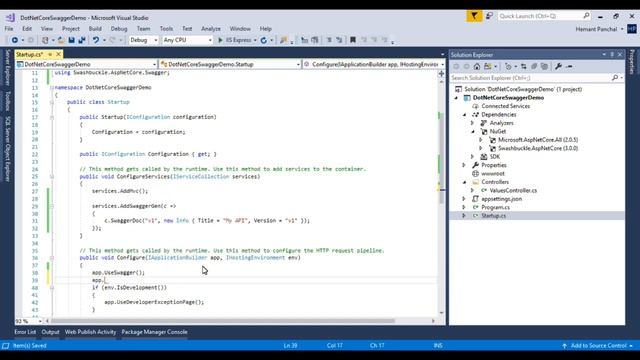Image resolution: width=640 pixels, height=360 pixels.
Task: Click Add to Source Control
Action: point(598,346)
